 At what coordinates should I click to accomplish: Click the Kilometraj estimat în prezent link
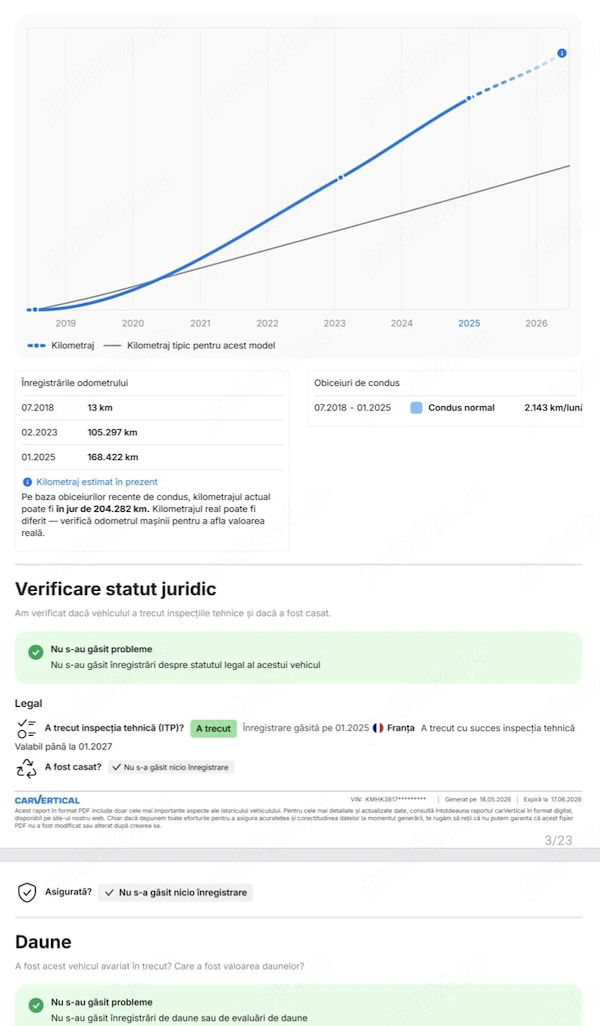click(97, 482)
